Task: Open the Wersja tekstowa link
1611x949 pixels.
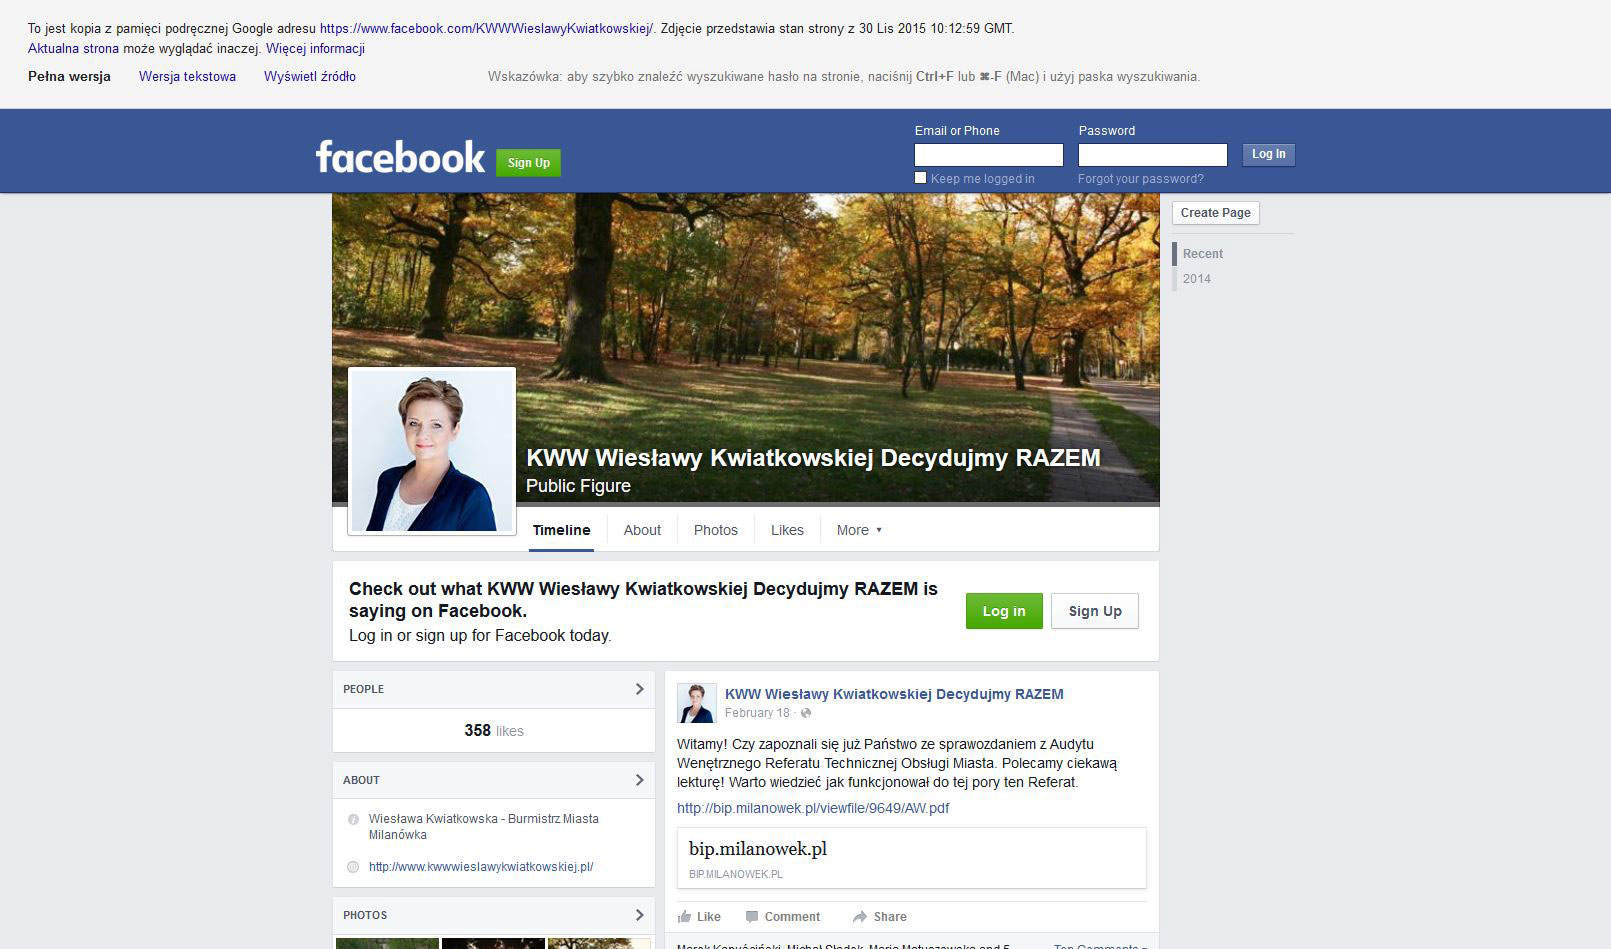Action: click(187, 76)
